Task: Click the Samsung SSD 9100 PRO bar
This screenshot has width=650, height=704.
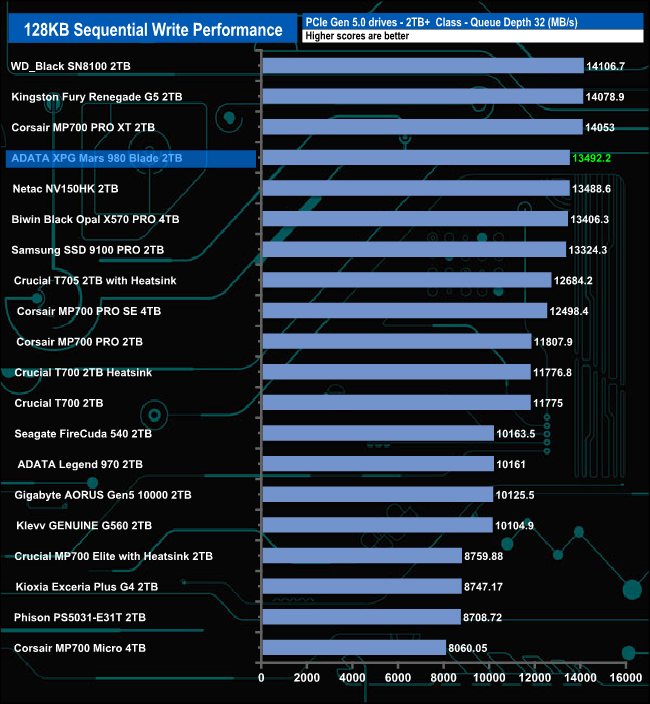Action: point(414,250)
